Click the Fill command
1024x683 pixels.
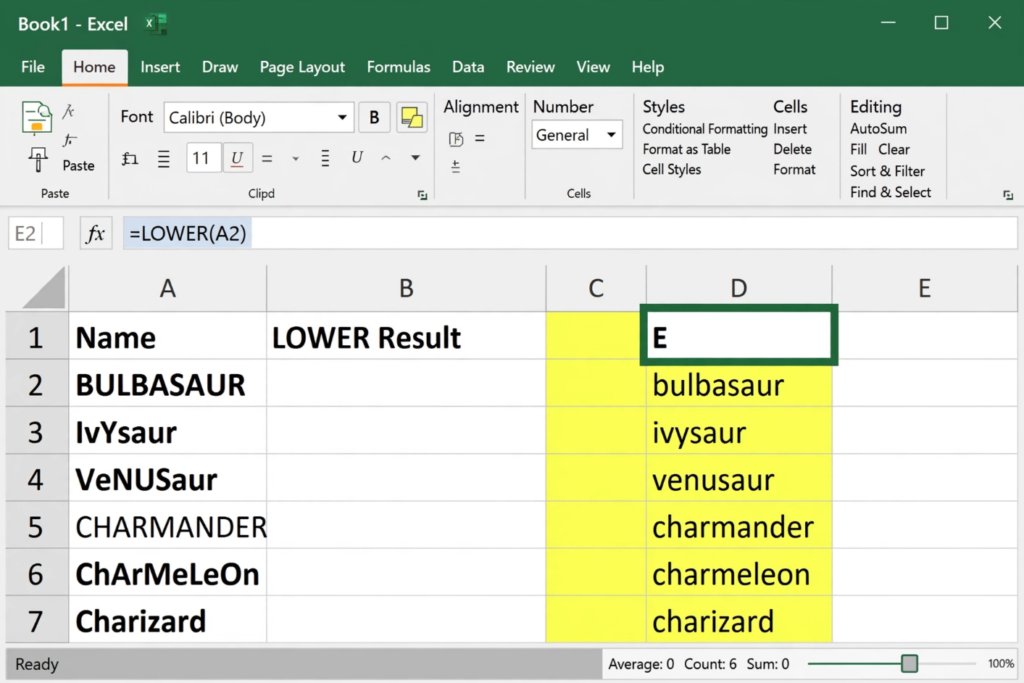858,150
